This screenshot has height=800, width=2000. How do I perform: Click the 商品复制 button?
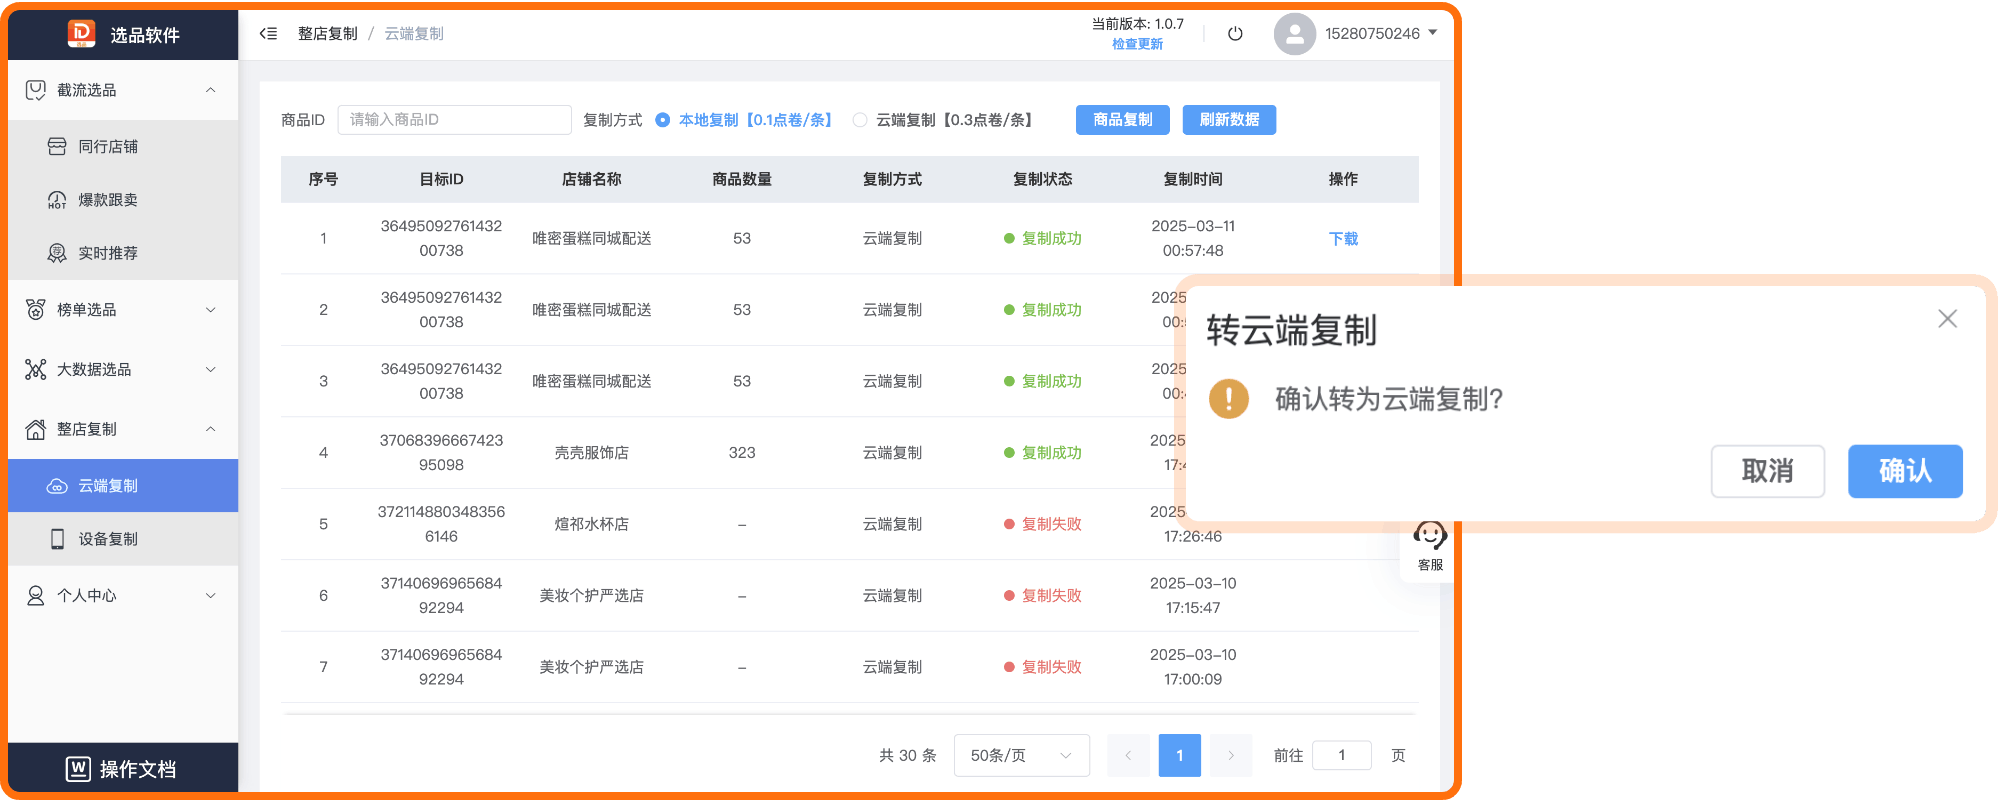pos(1122,120)
